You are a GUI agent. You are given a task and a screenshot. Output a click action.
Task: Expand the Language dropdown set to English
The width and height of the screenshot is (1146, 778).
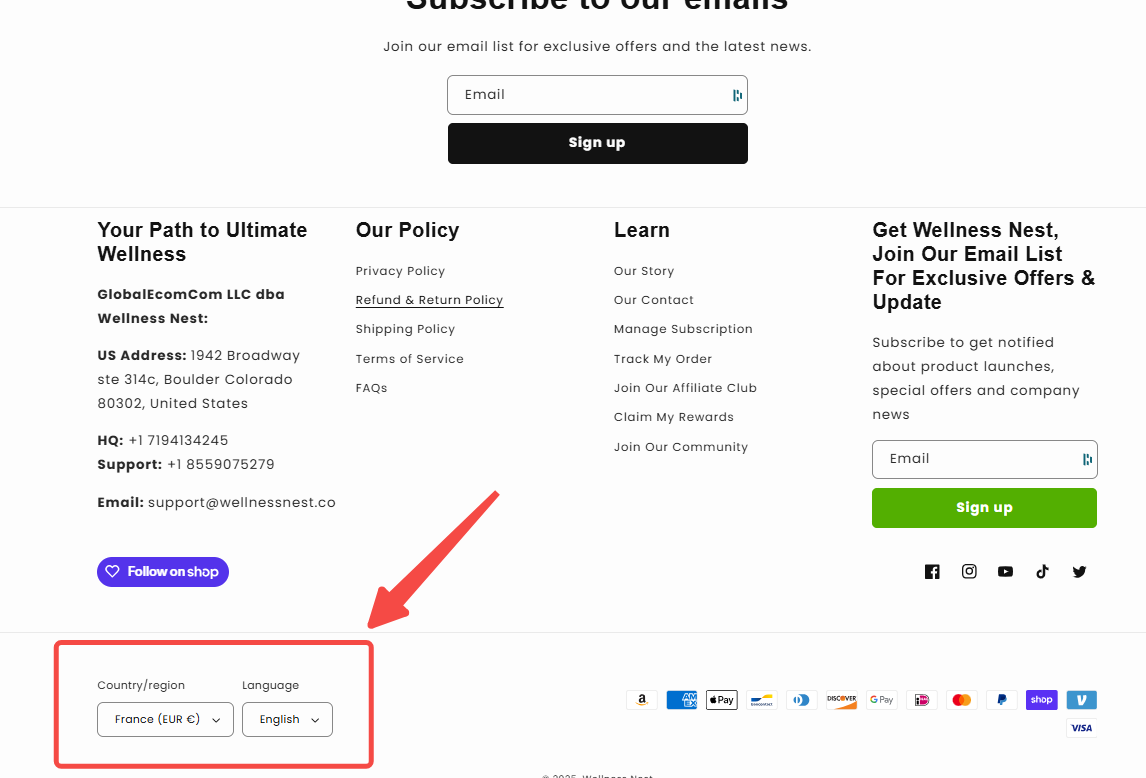coord(287,720)
